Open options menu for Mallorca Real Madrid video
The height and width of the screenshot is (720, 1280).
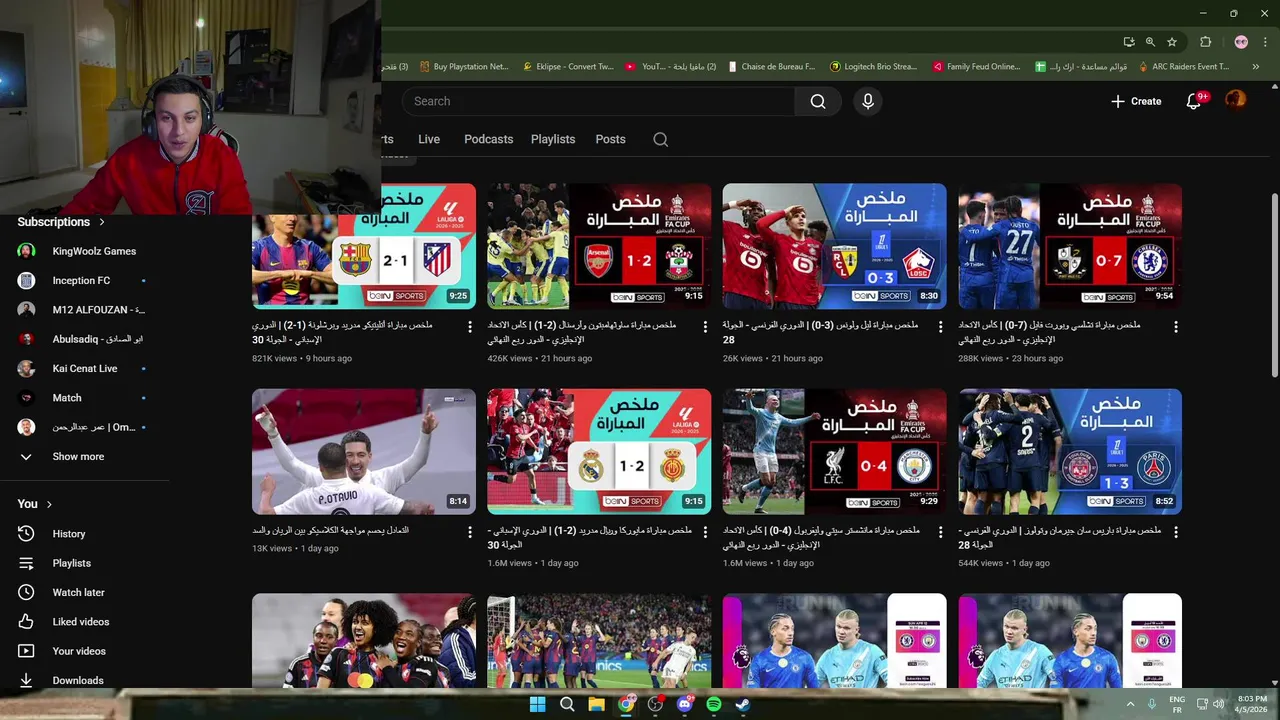(705, 532)
